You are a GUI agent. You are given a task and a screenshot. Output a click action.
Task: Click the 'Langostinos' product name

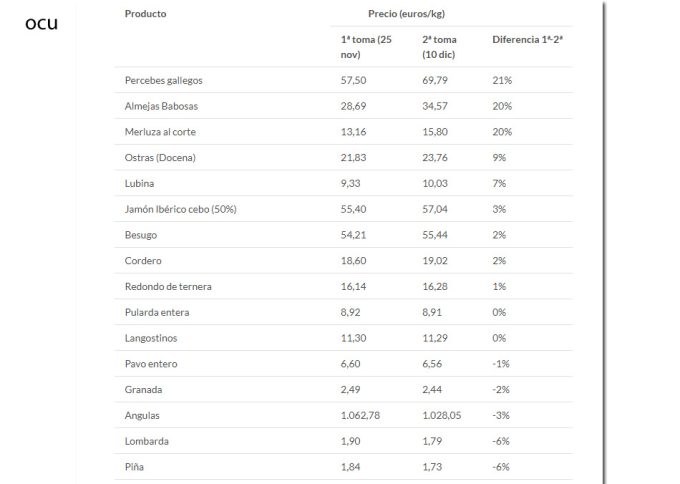[152, 338]
